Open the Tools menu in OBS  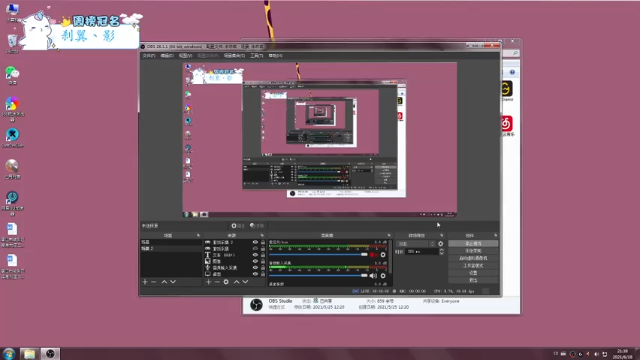click(256, 56)
